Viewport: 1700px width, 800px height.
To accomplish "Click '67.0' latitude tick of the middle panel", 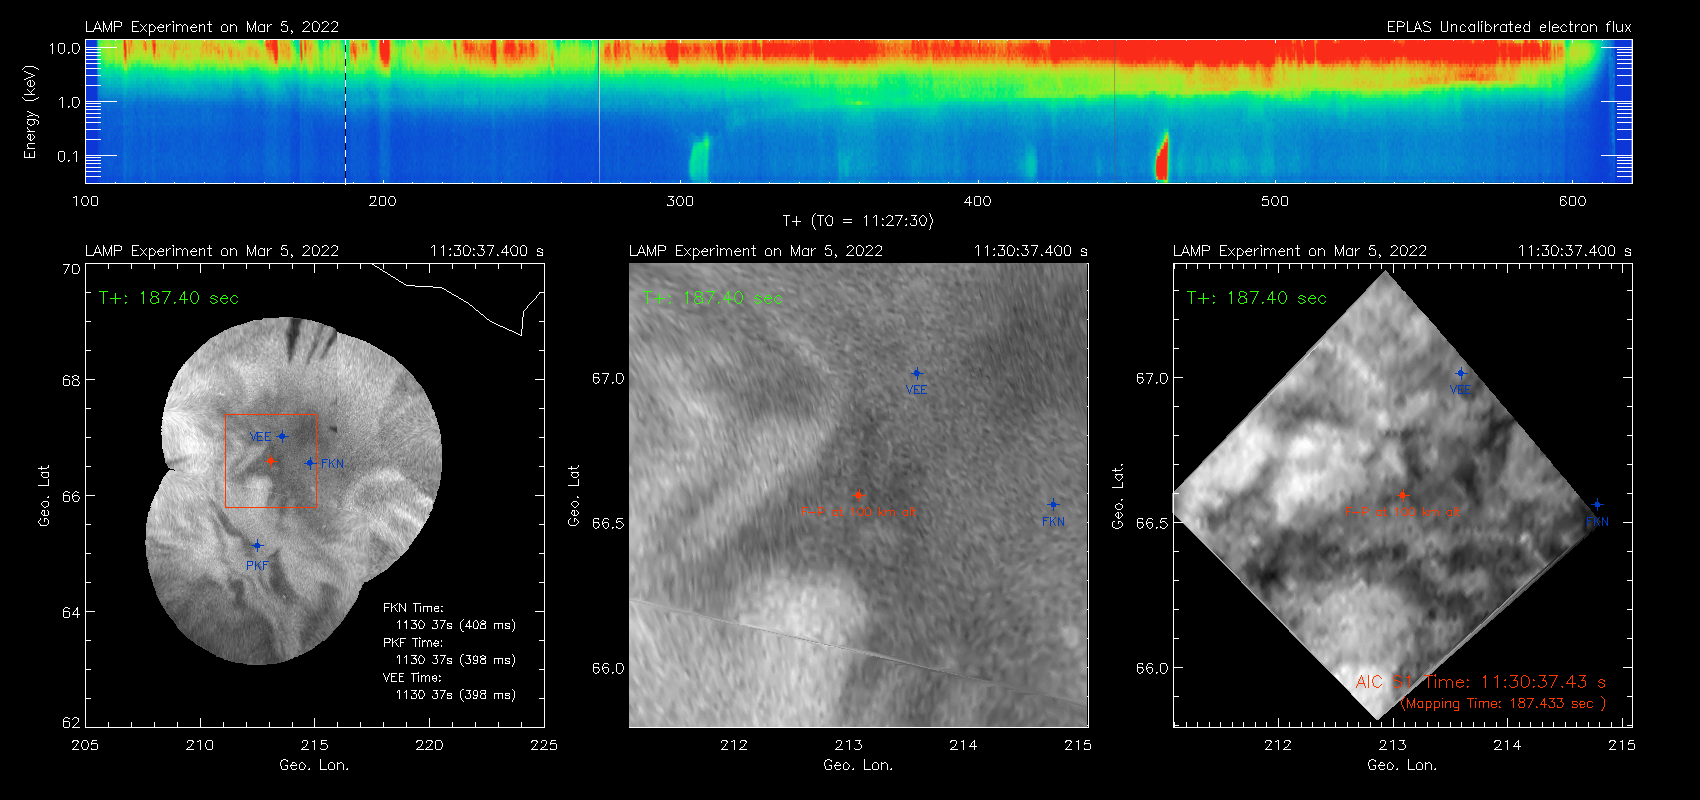I will [608, 378].
